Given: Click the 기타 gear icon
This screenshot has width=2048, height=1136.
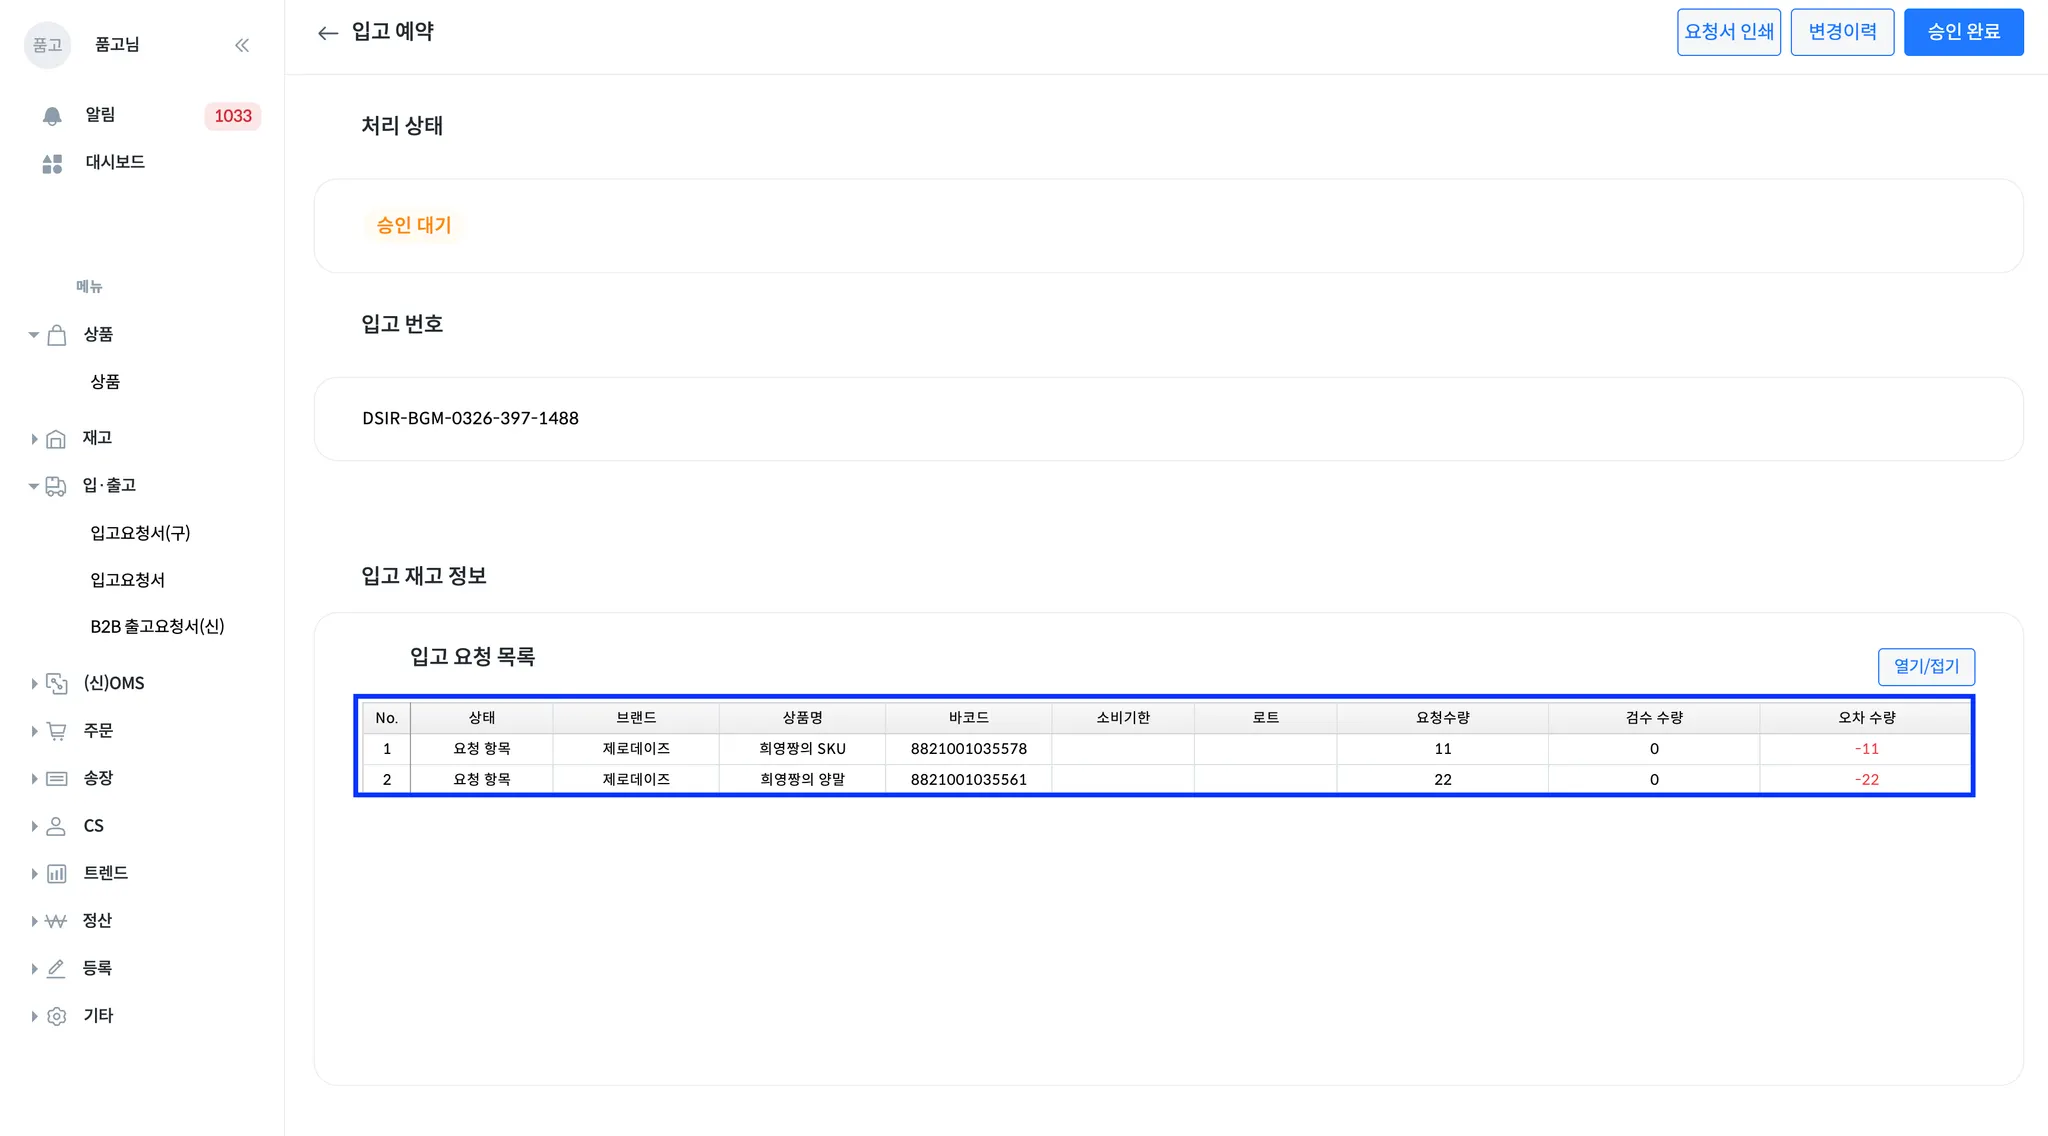Looking at the screenshot, I should (56, 1016).
